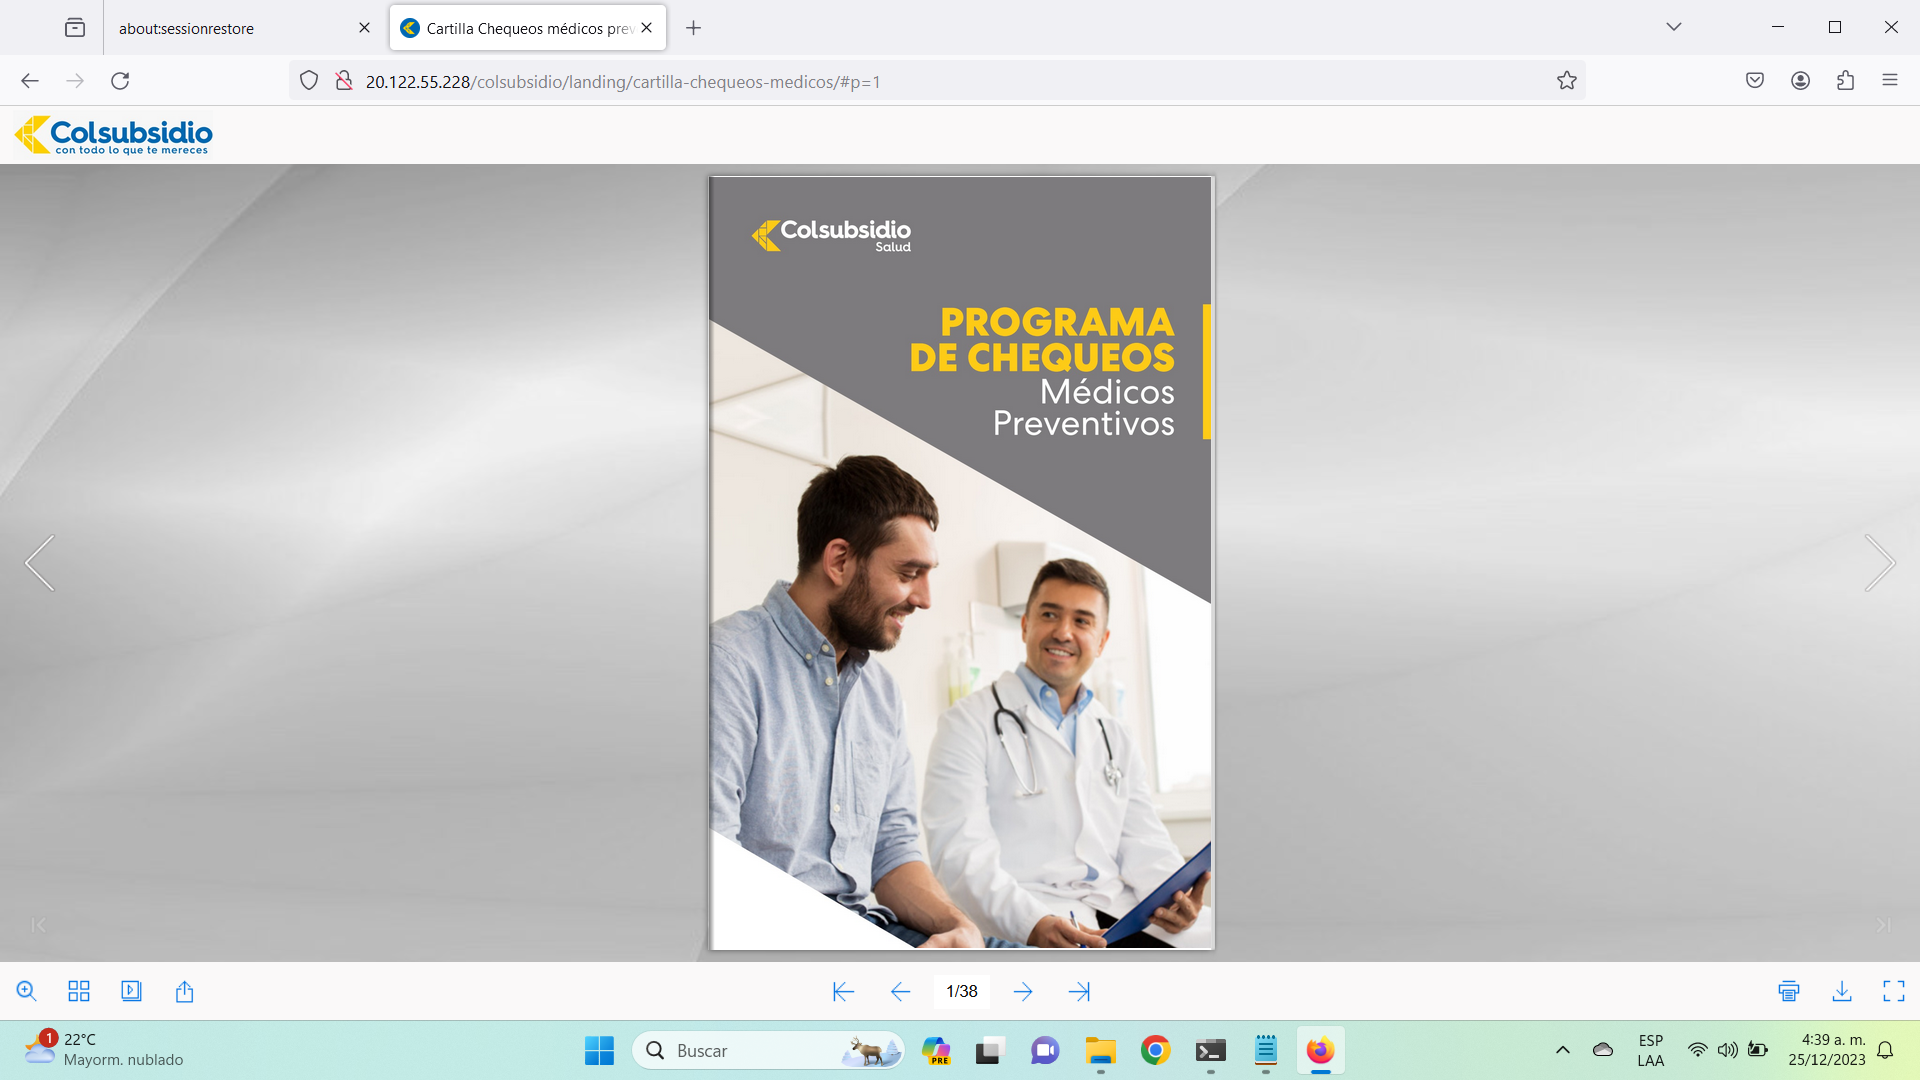Jump to first page arrow button

click(843, 991)
